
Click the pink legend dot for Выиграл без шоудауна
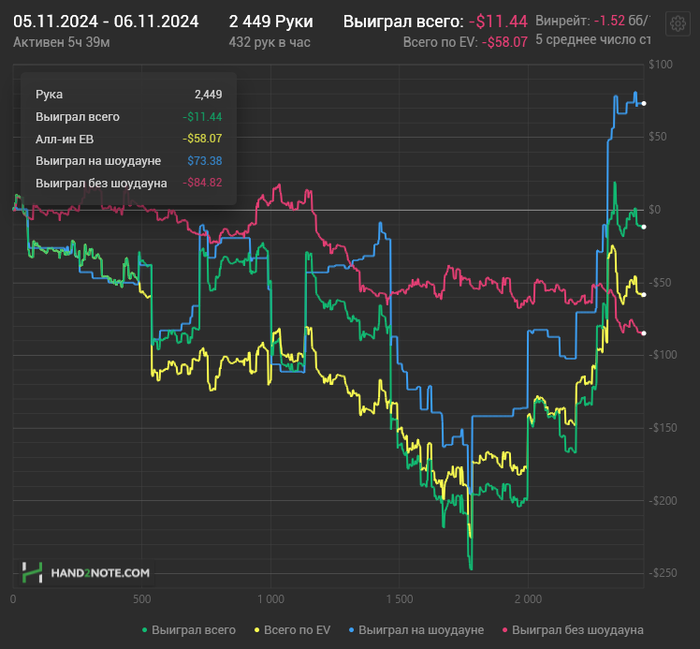[x=504, y=630]
